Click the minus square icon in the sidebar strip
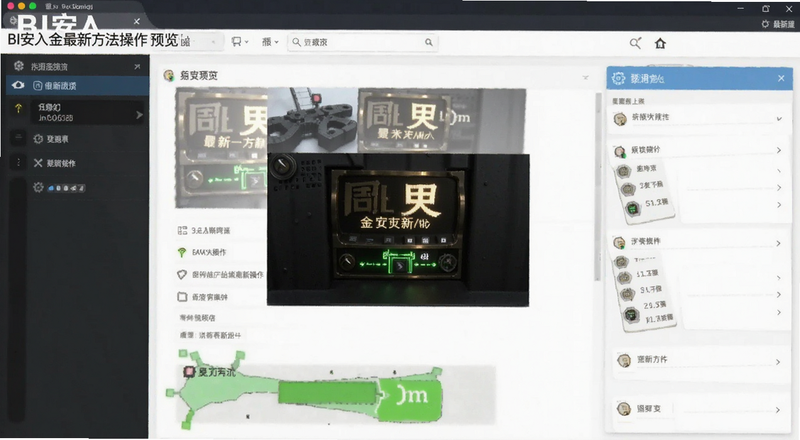This screenshot has height=440, width=800. (x=18, y=137)
